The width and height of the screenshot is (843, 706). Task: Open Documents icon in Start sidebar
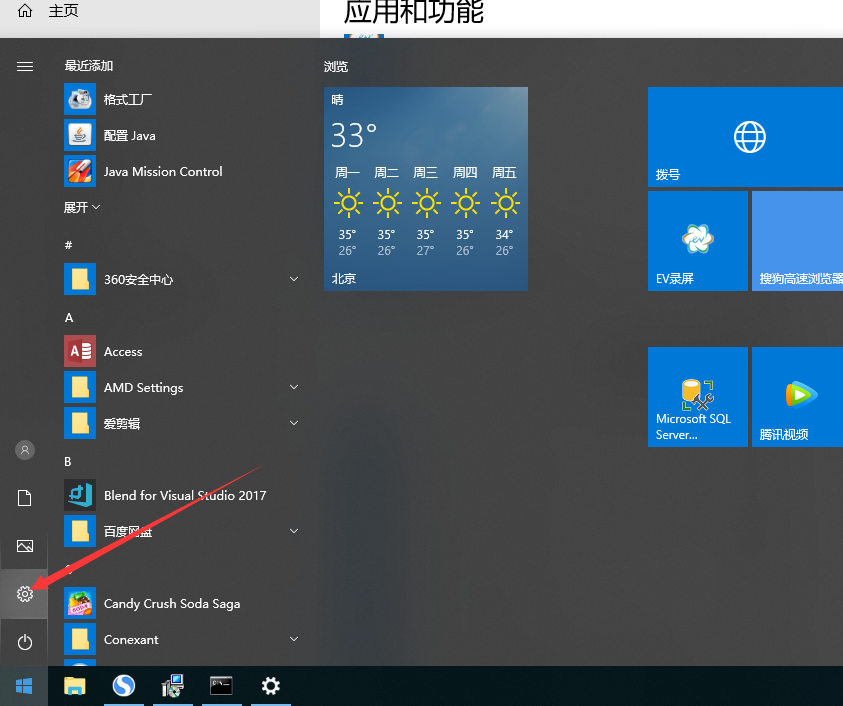25,498
